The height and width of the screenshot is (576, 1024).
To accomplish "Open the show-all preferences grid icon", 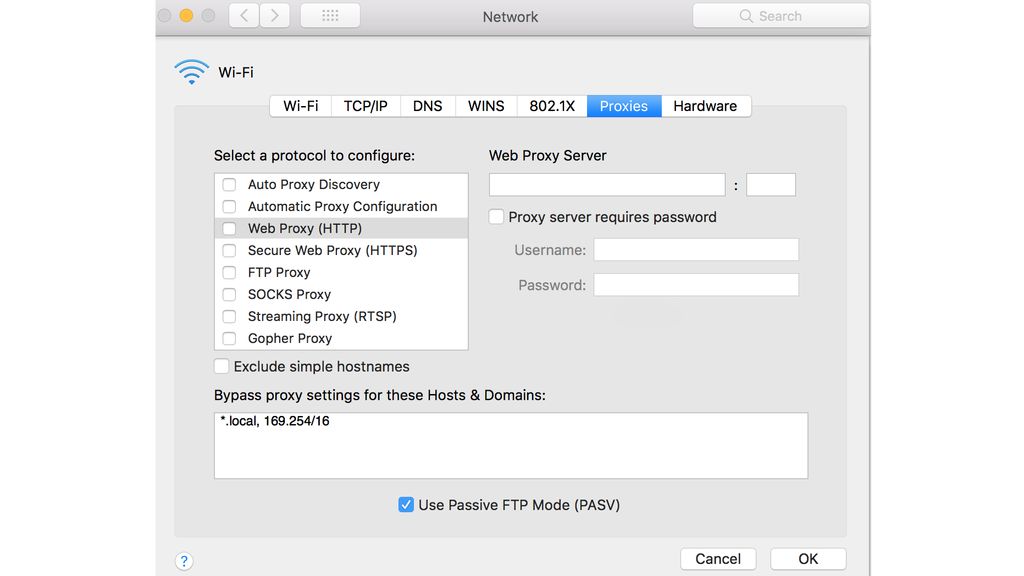I will [x=330, y=16].
